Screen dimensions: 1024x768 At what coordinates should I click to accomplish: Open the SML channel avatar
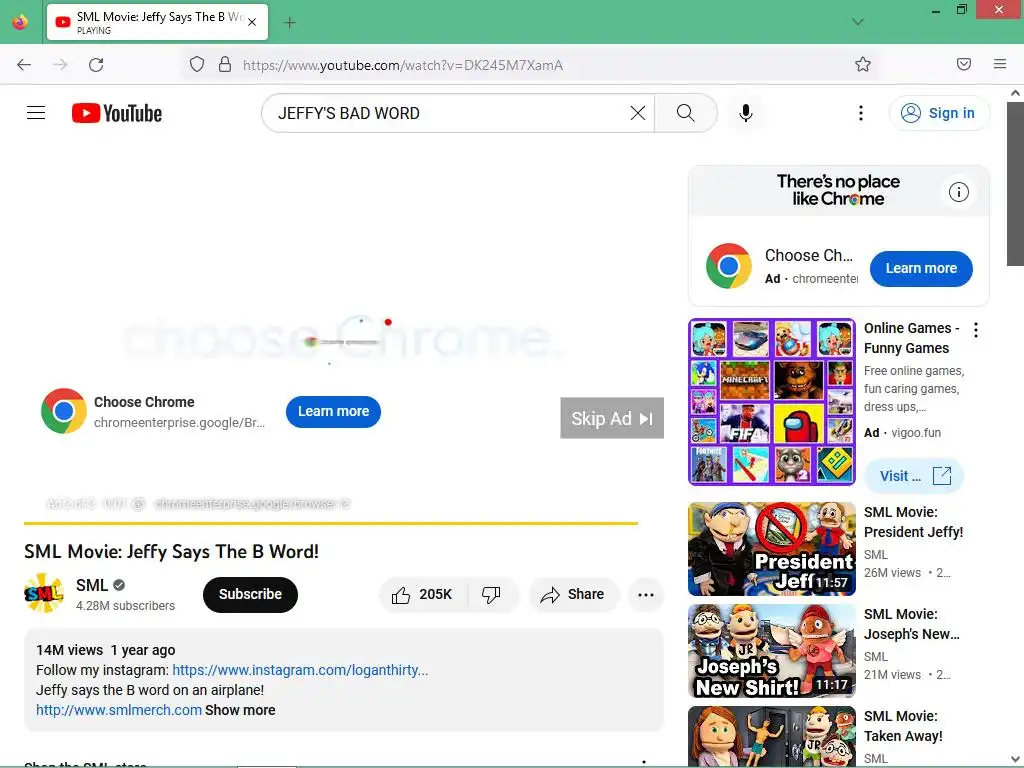coord(44,594)
